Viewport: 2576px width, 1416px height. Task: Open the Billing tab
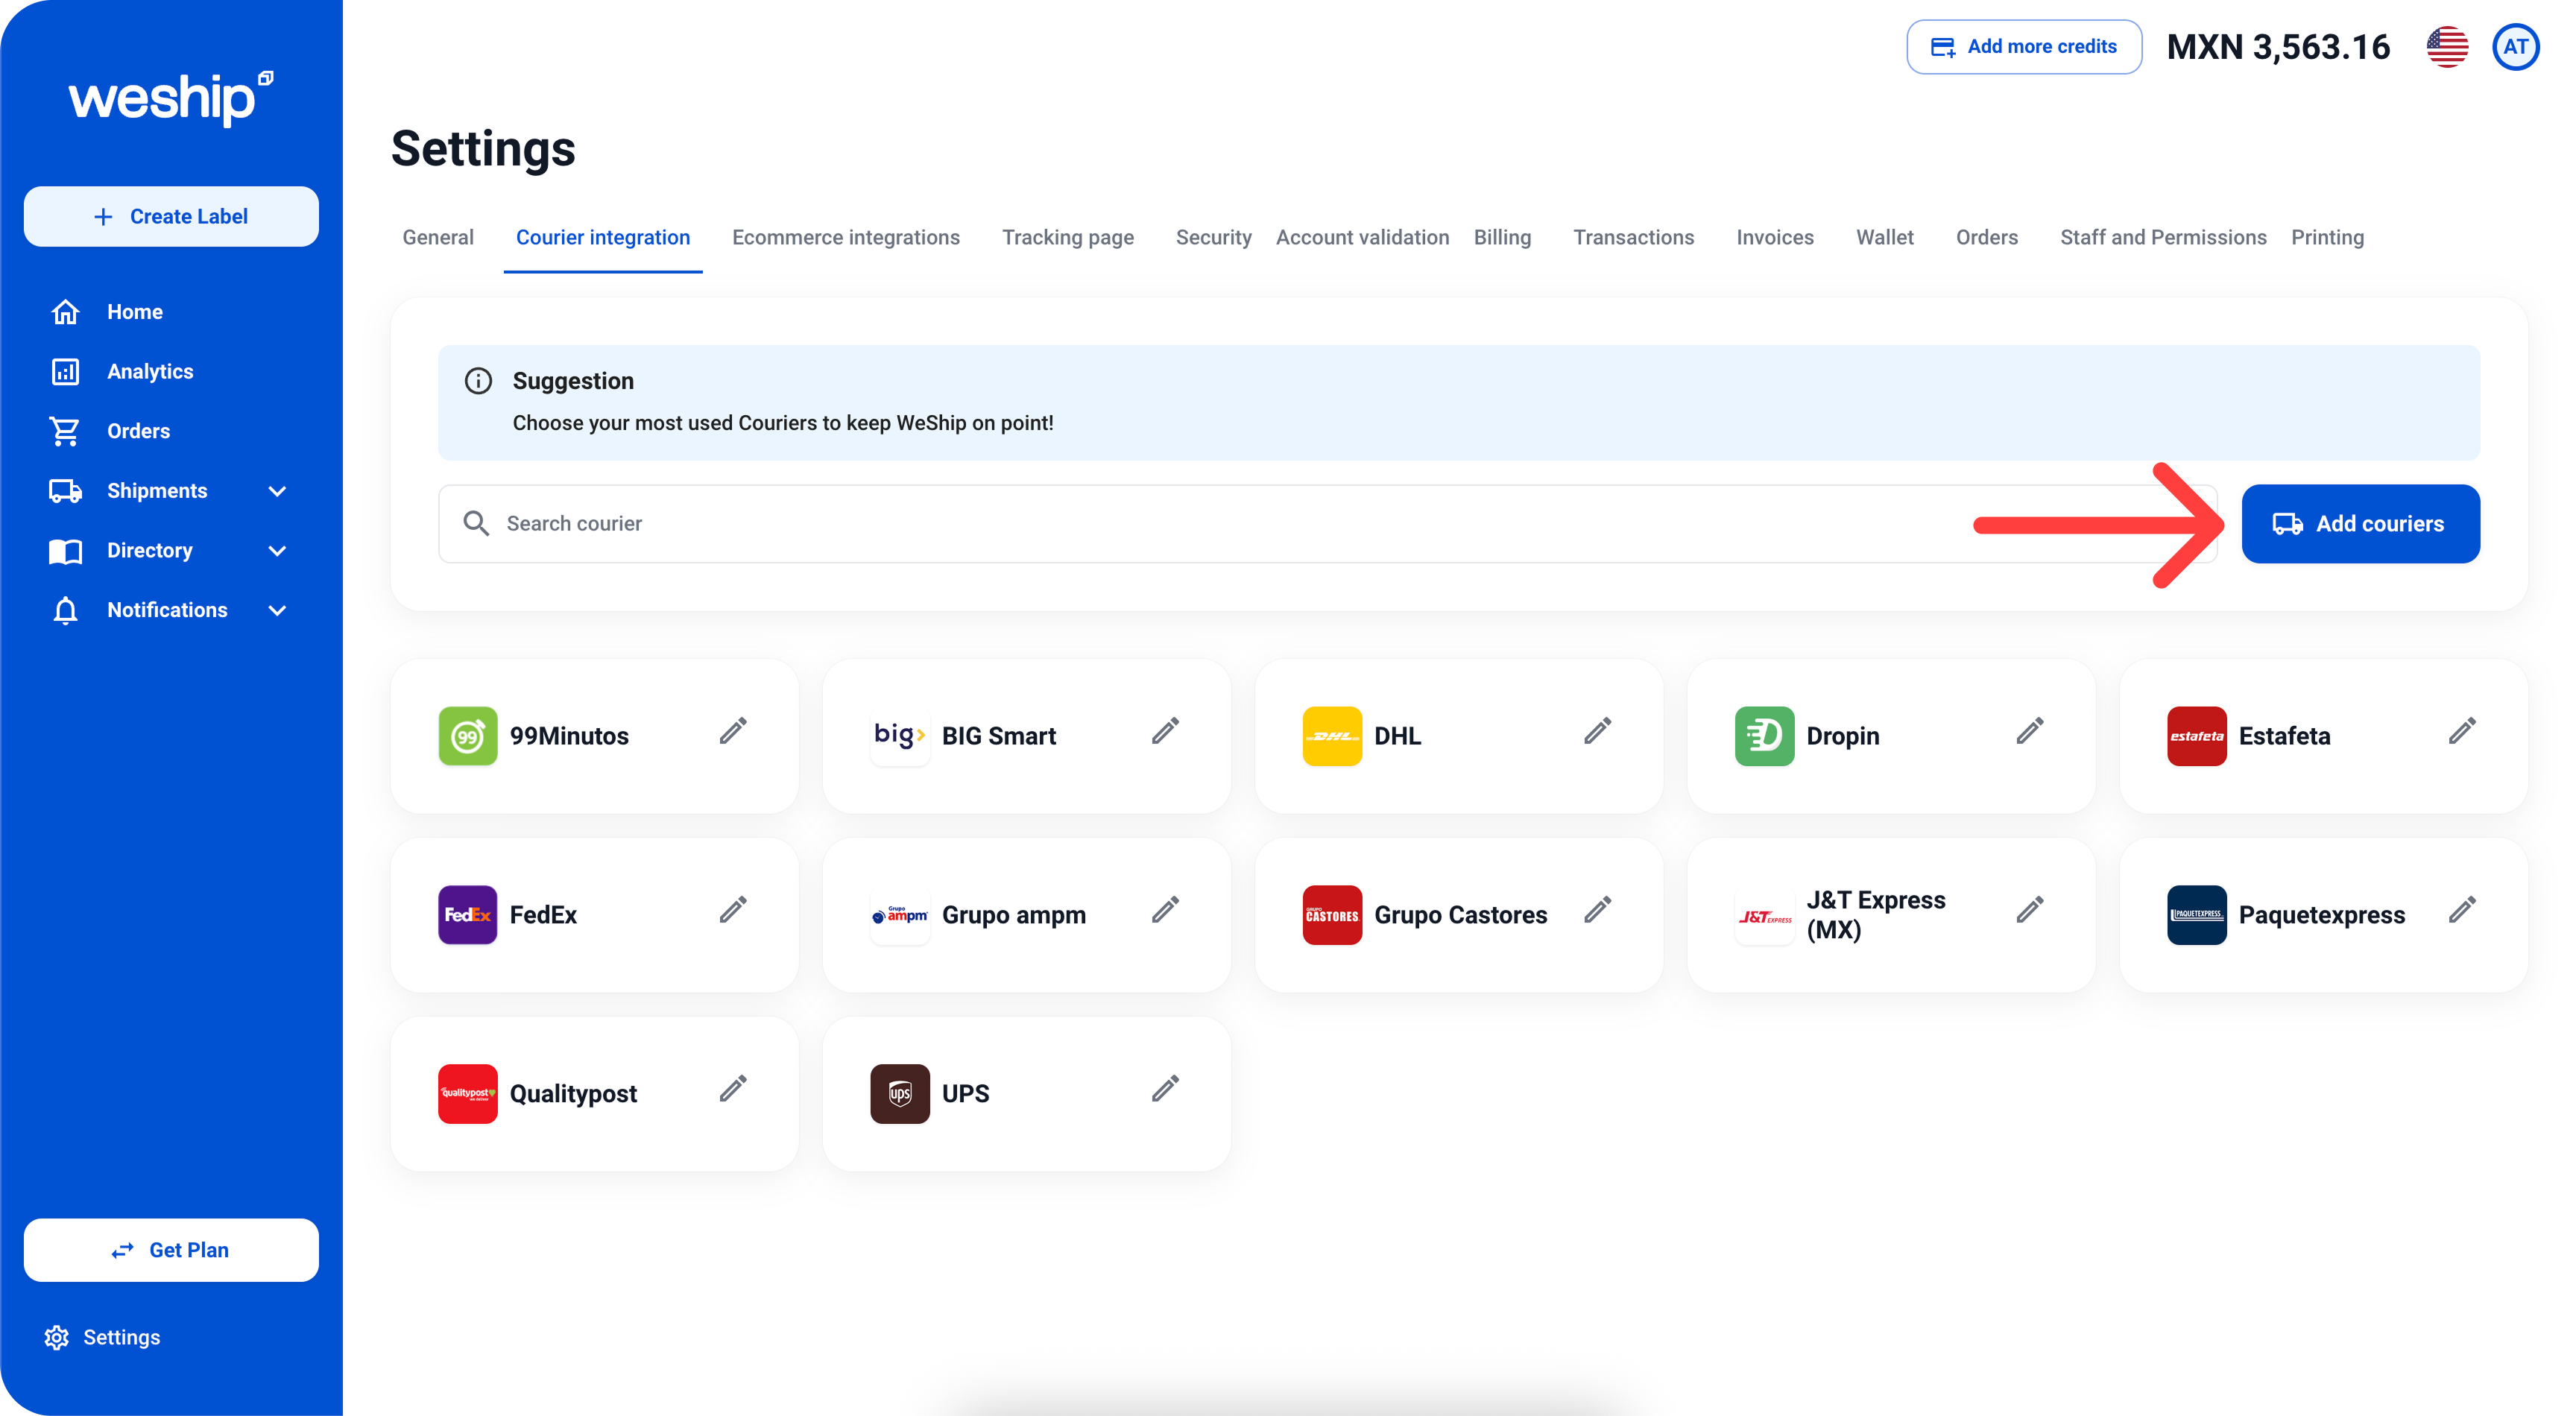1502,238
